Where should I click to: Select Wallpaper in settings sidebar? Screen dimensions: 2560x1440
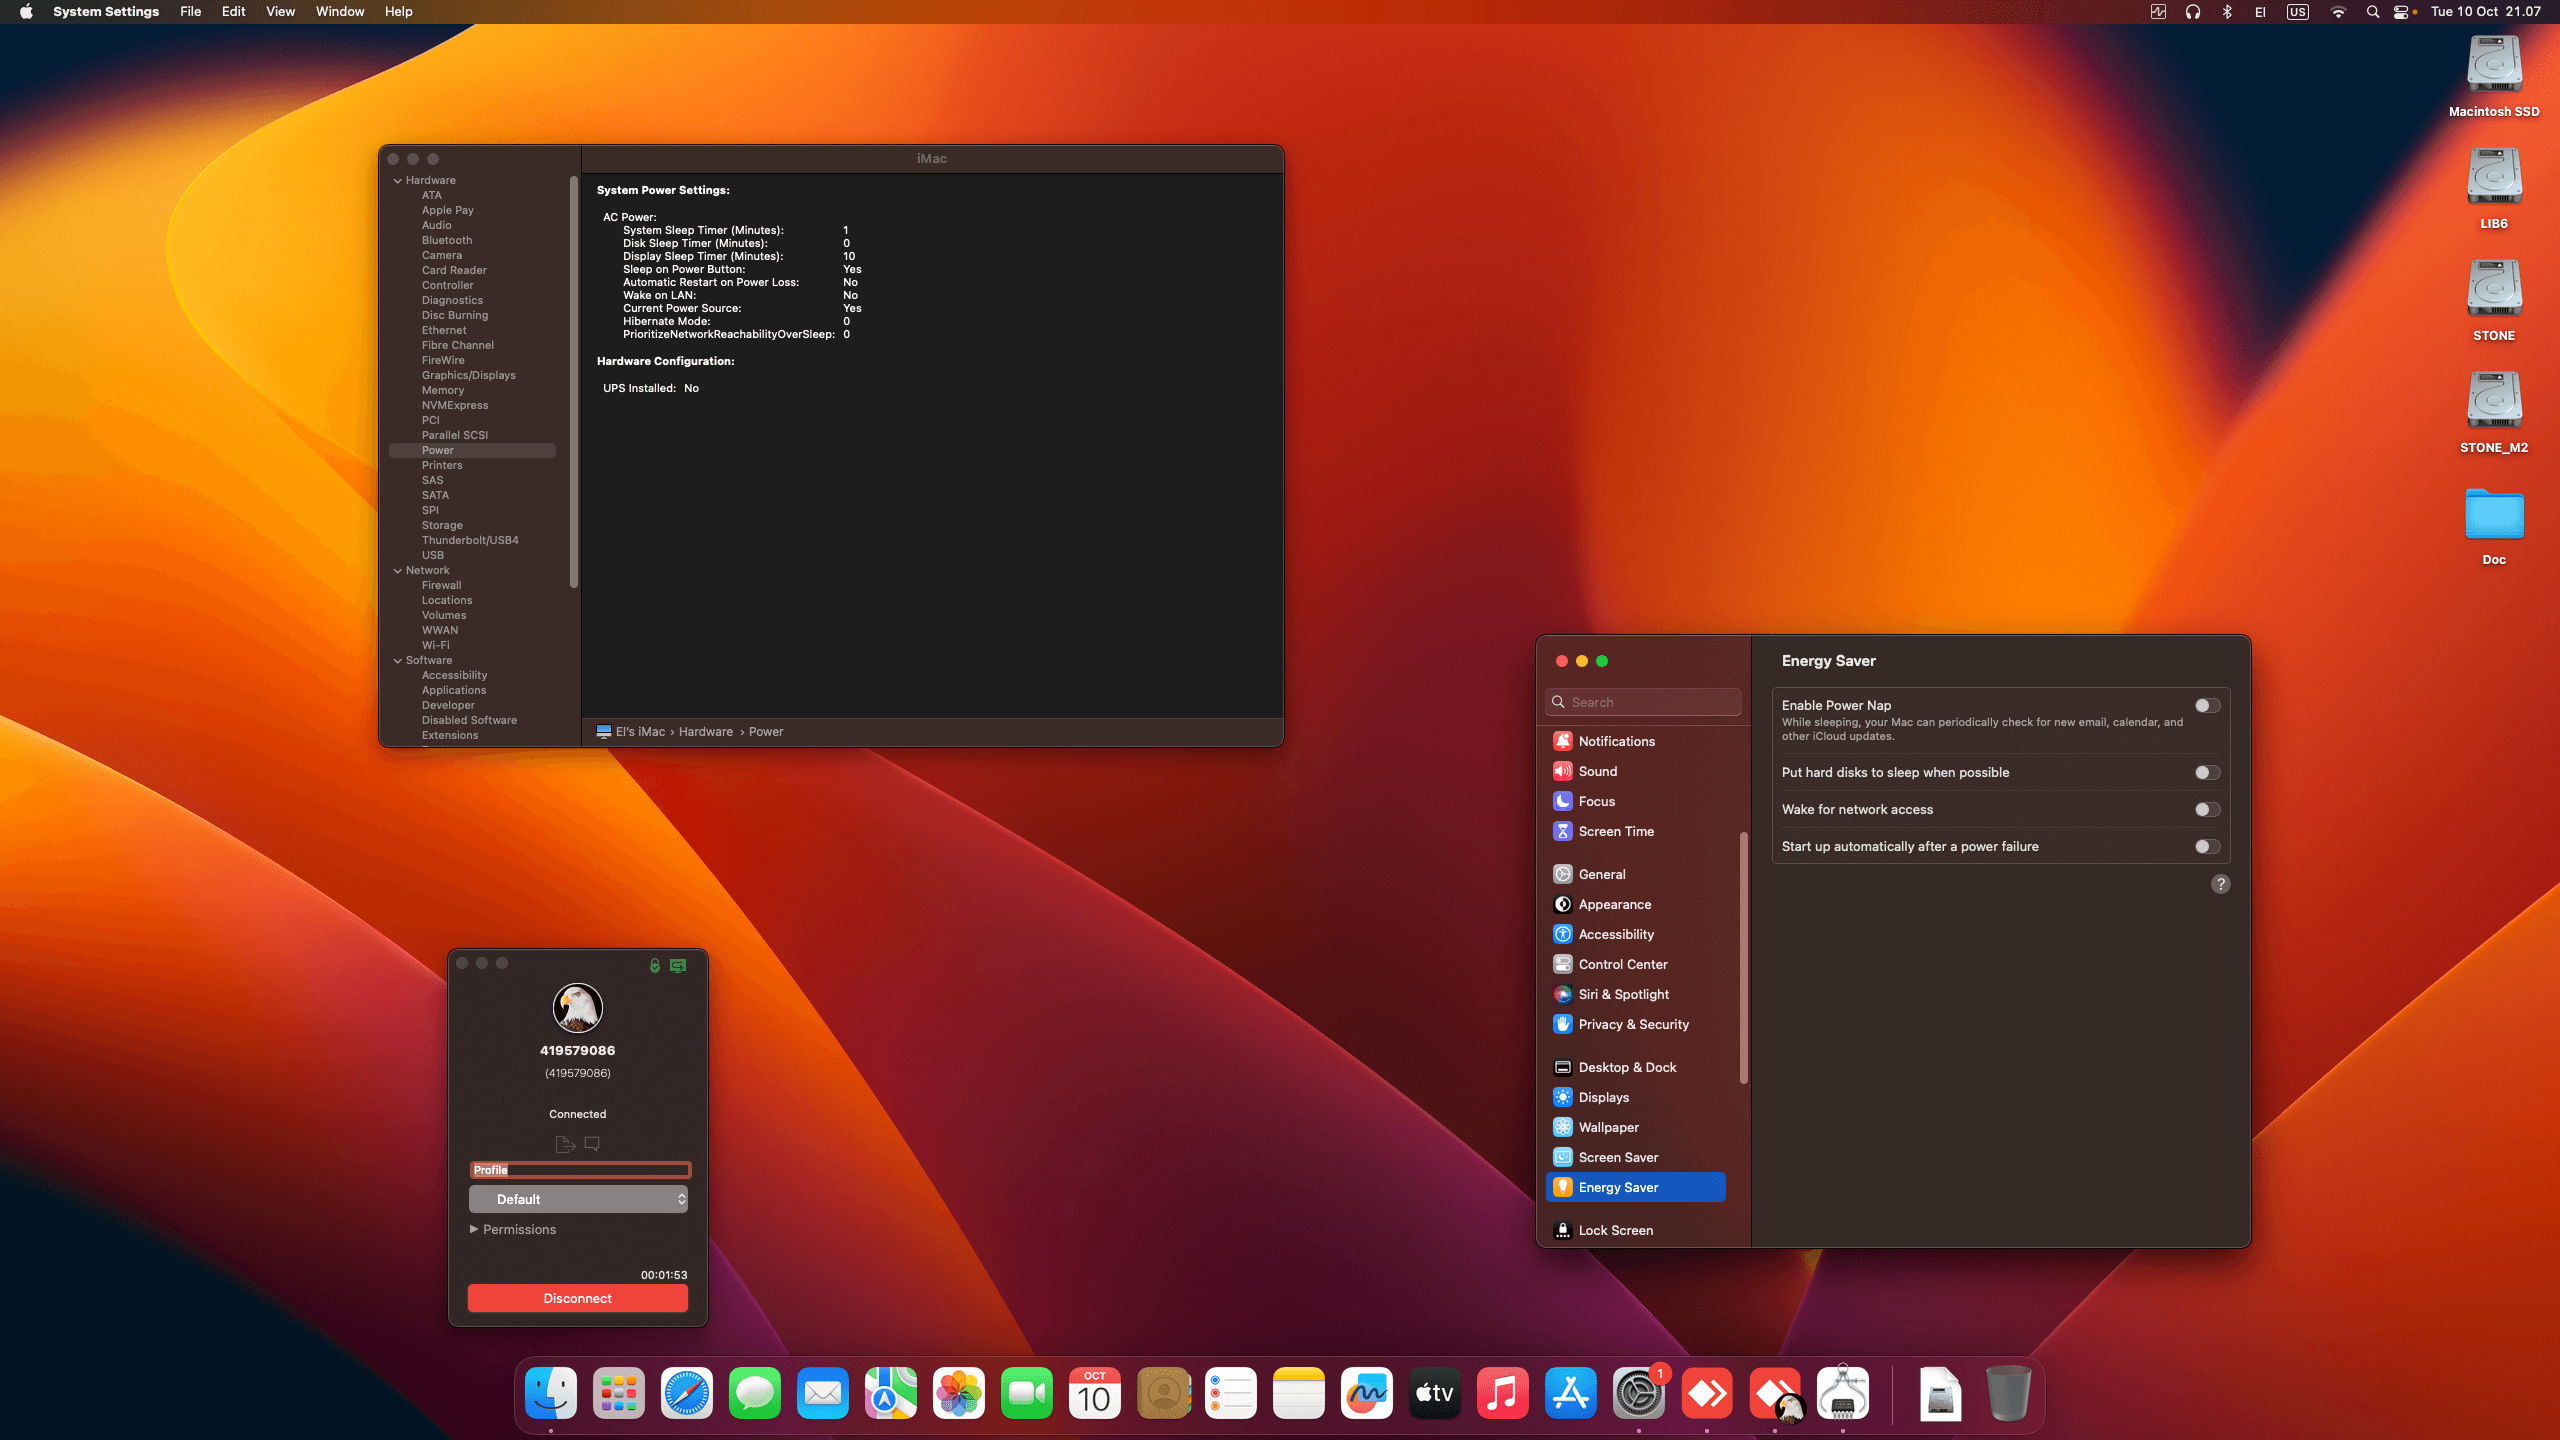click(1608, 1127)
